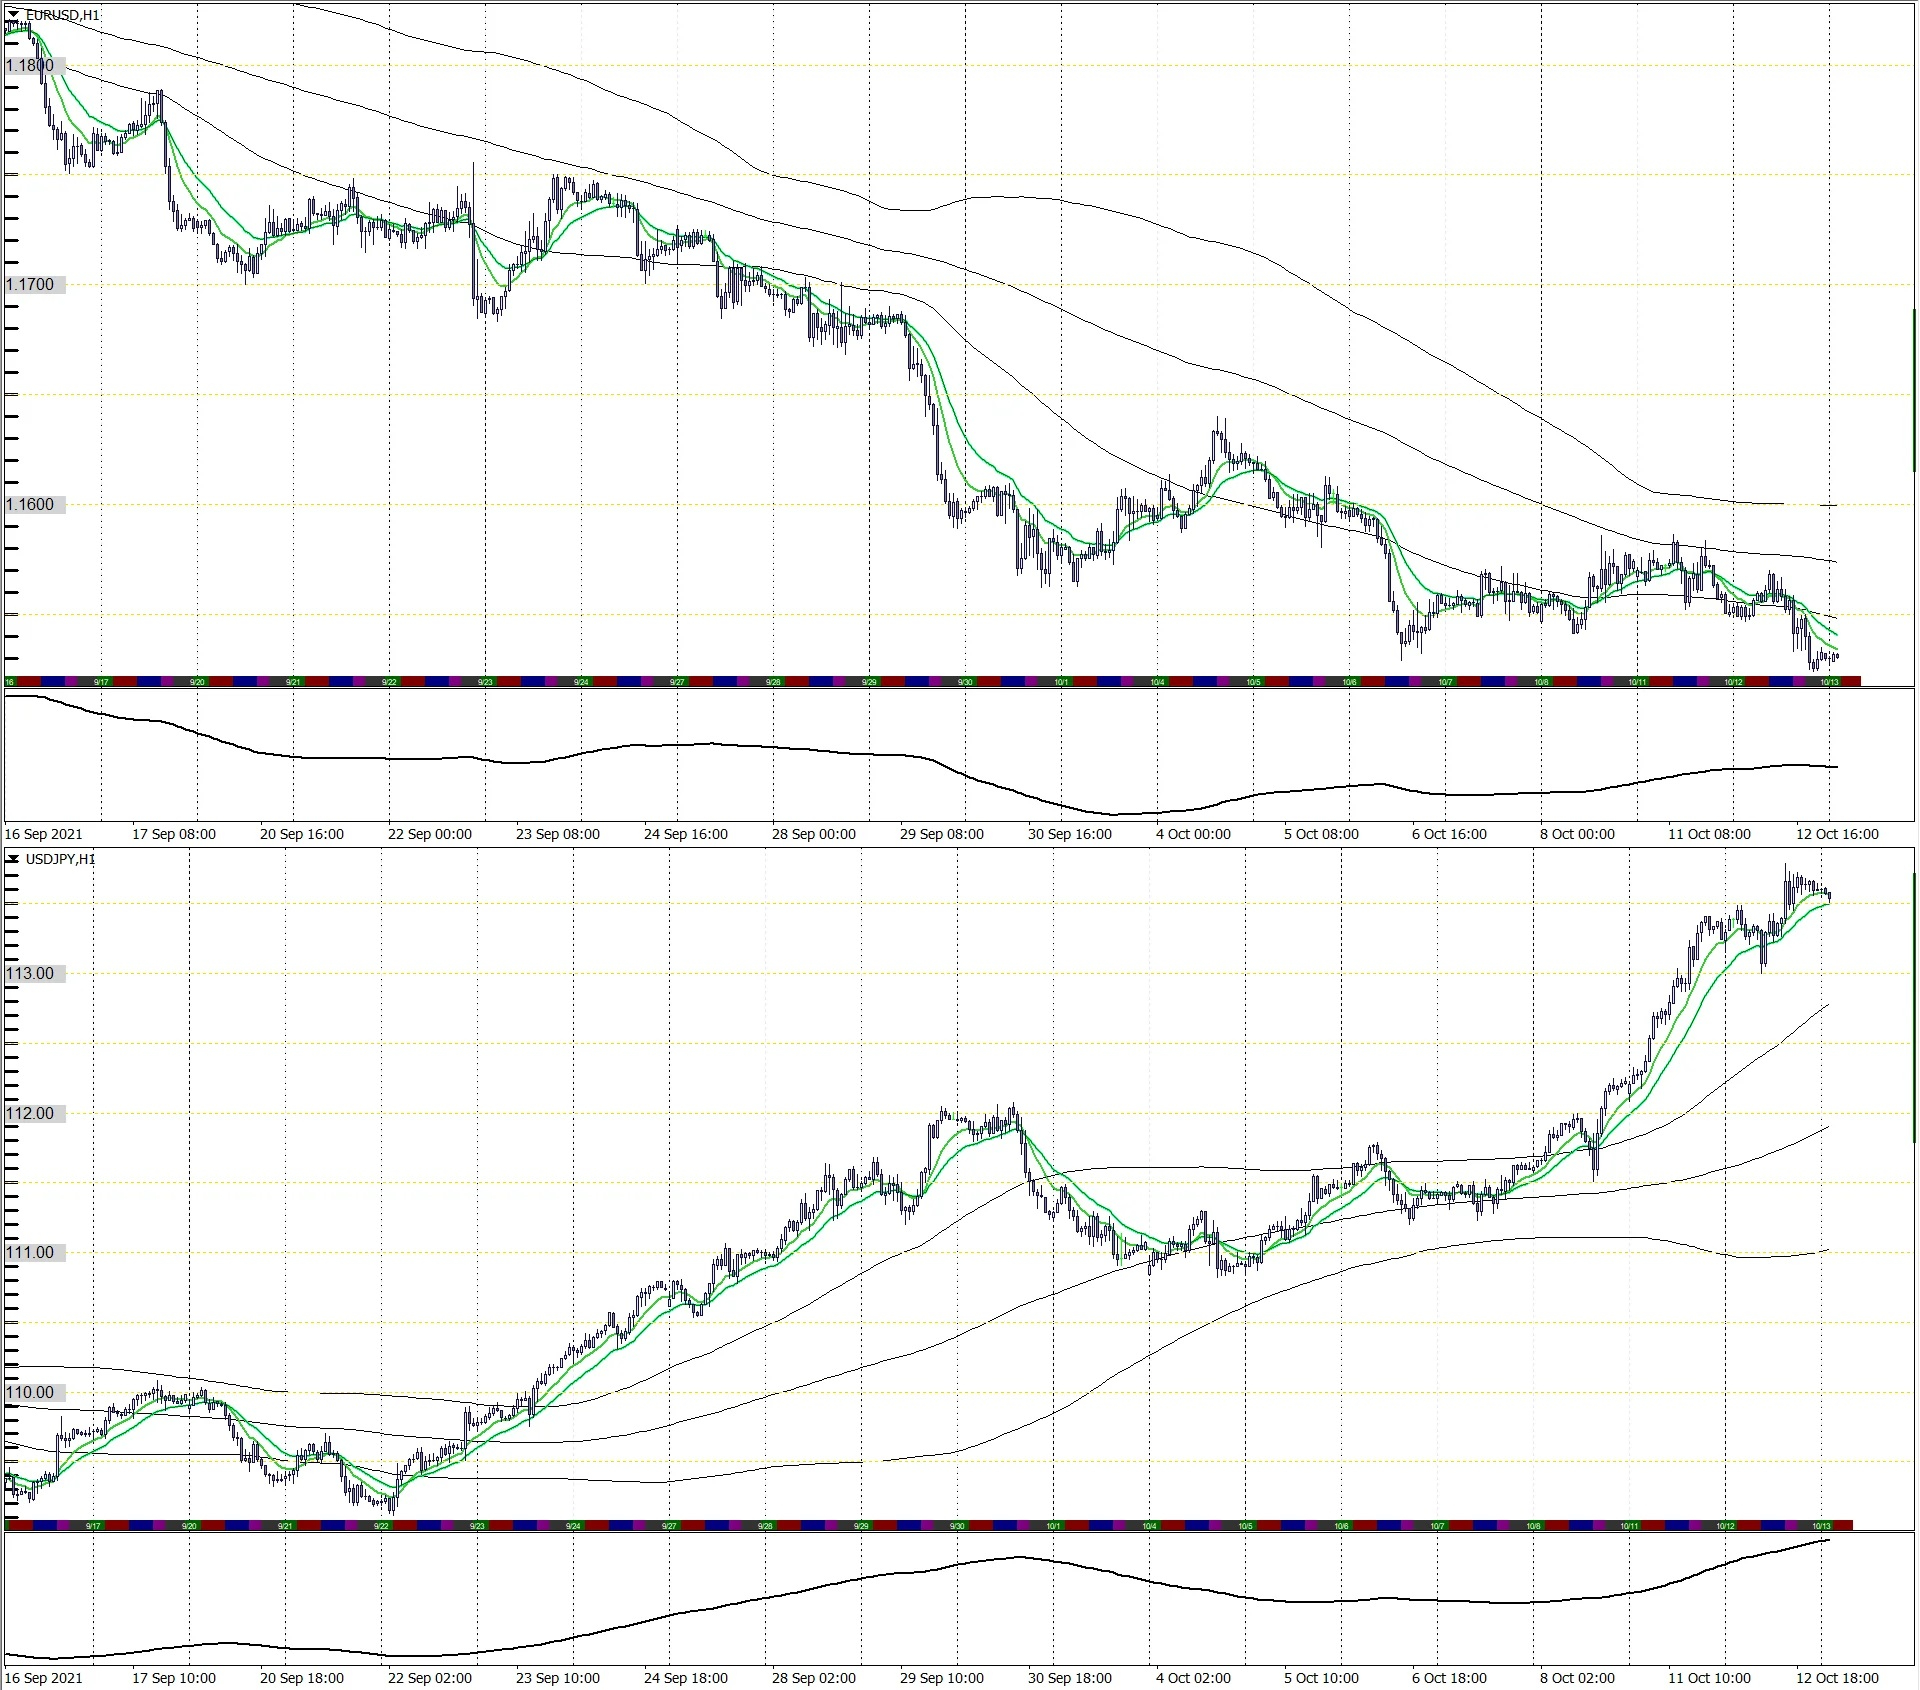Click the green scroll bar beside USDJPY chart
This screenshot has width=1920, height=1690.
(1914, 1005)
